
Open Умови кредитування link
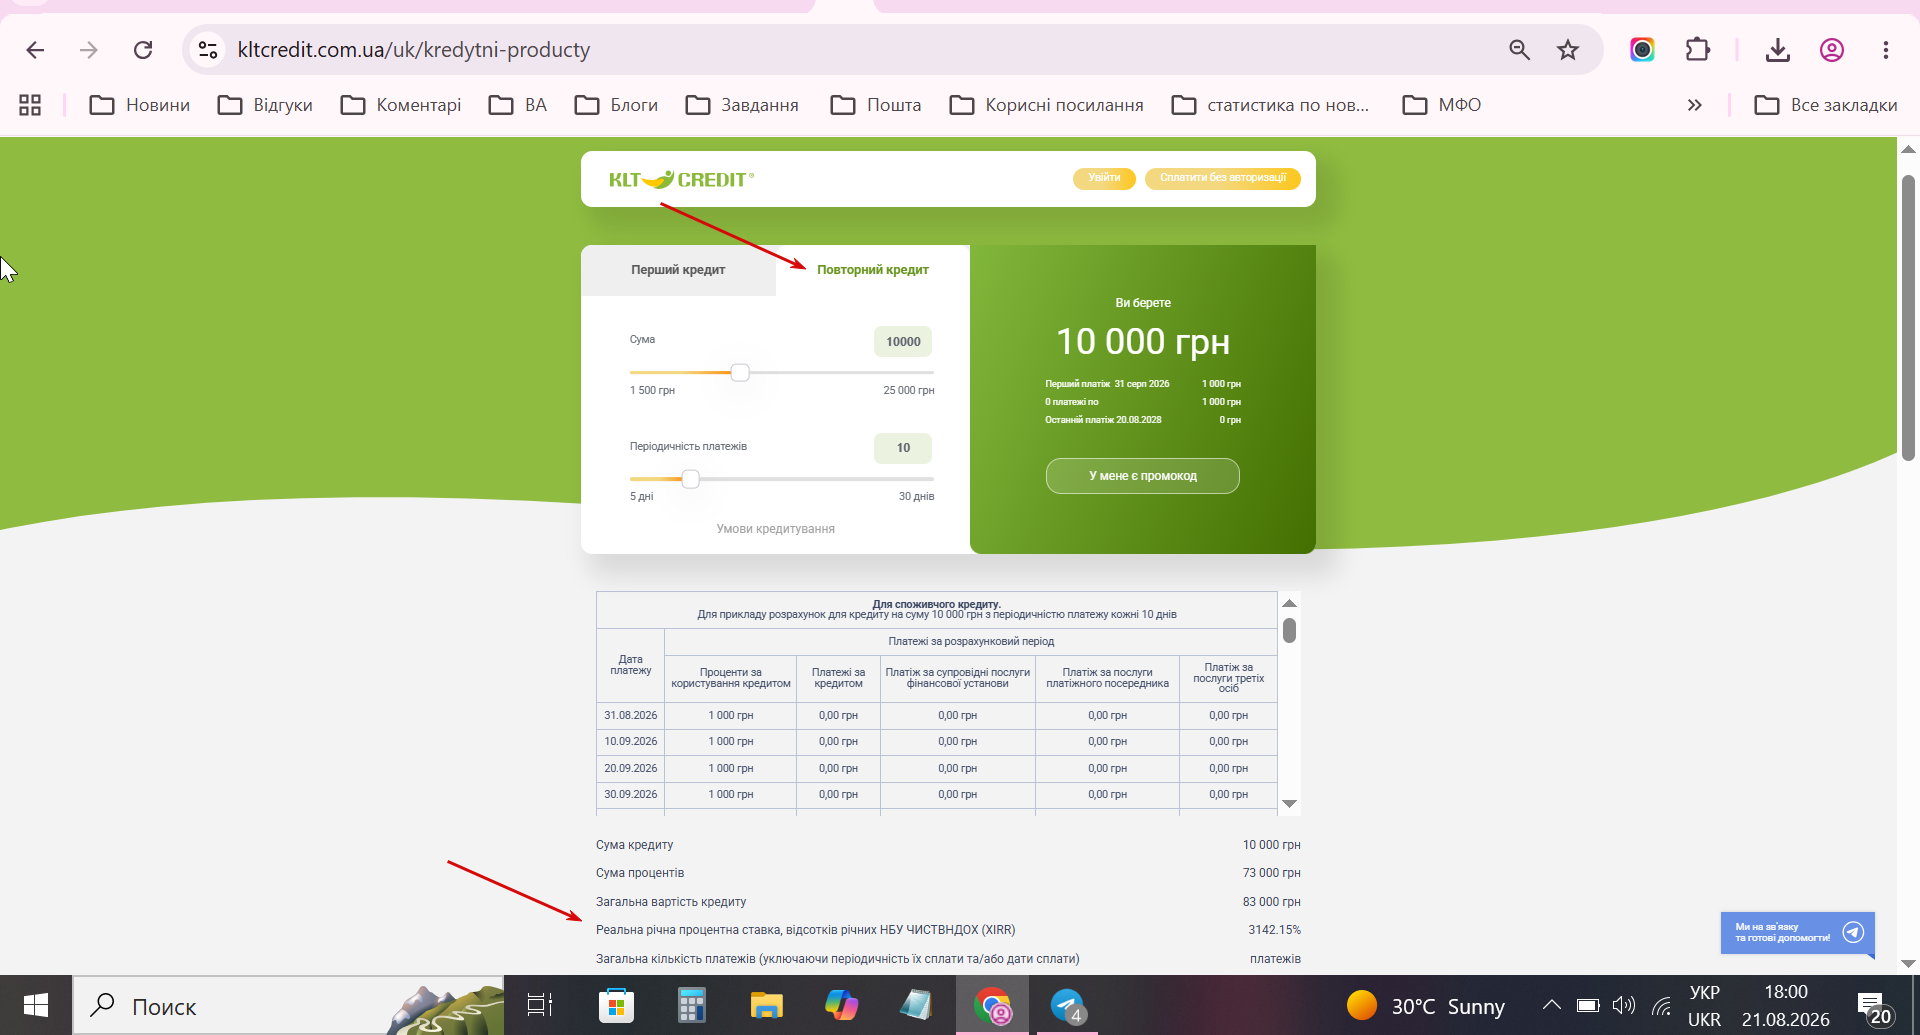(x=775, y=529)
